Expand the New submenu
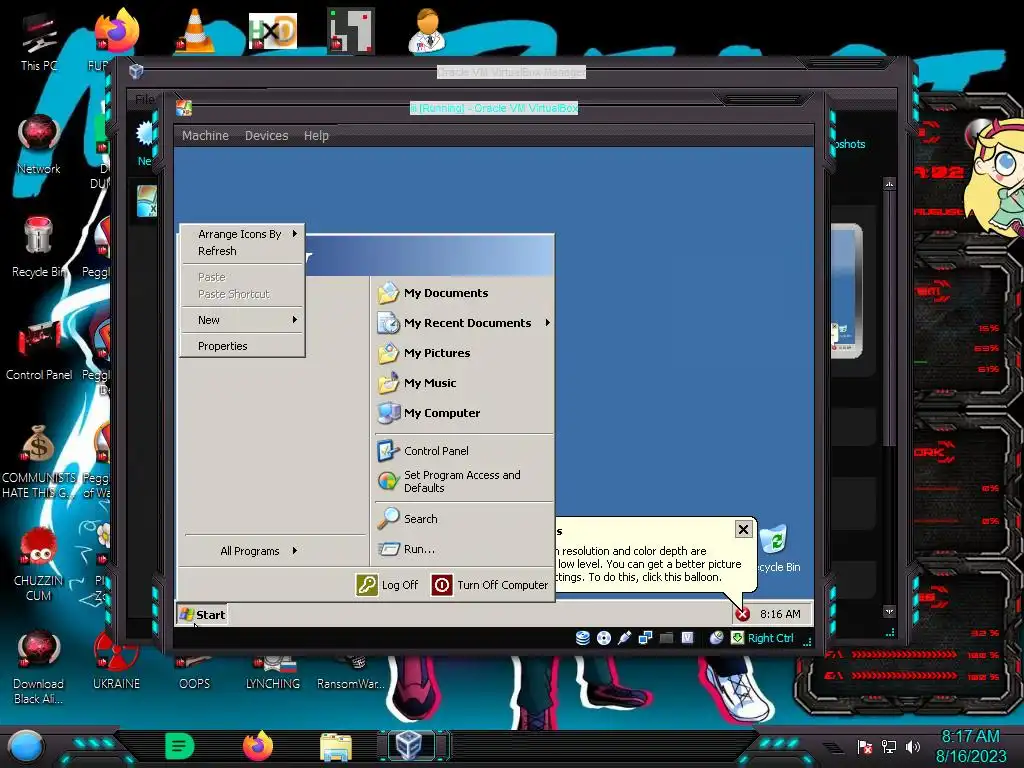 (242, 320)
